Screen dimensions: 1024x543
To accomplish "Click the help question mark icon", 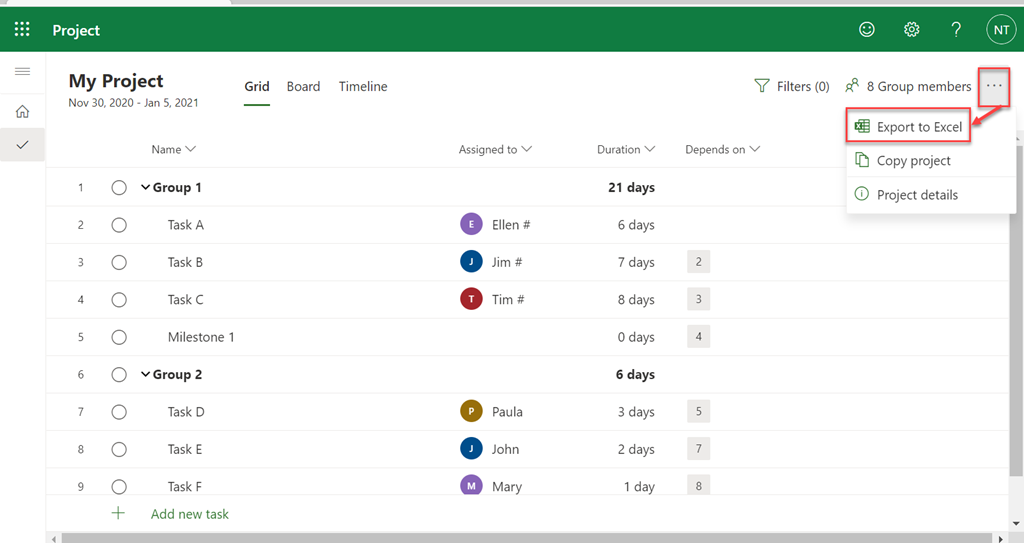I will (x=956, y=30).
